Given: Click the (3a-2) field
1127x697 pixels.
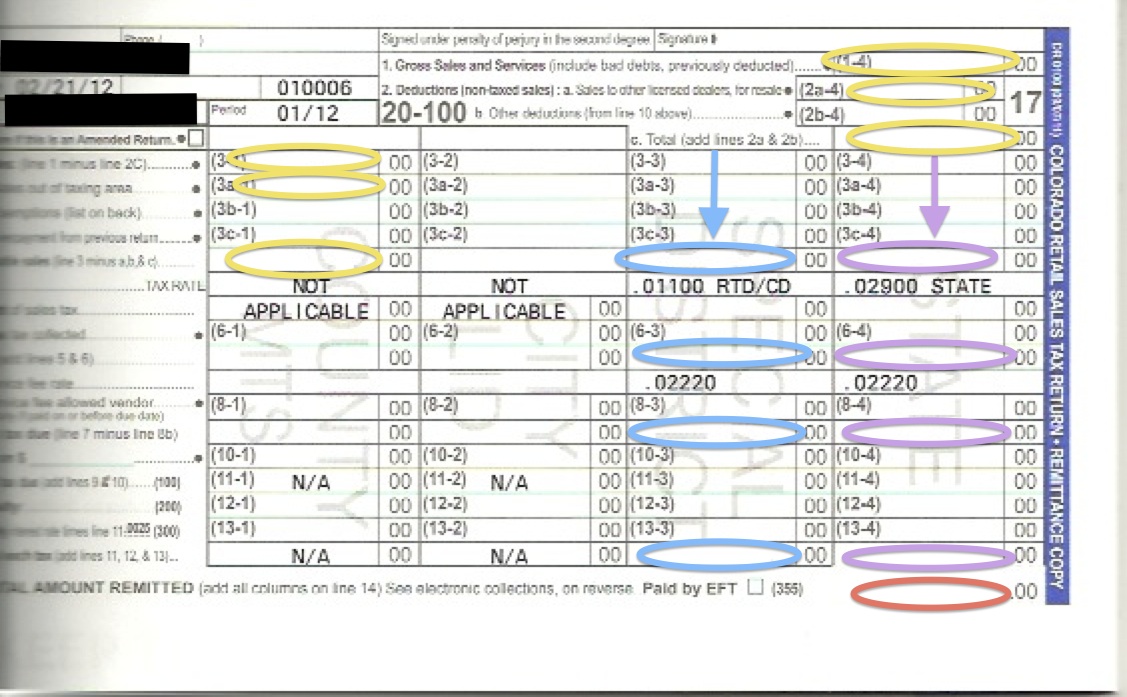Looking at the screenshot, I should [x=523, y=186].
